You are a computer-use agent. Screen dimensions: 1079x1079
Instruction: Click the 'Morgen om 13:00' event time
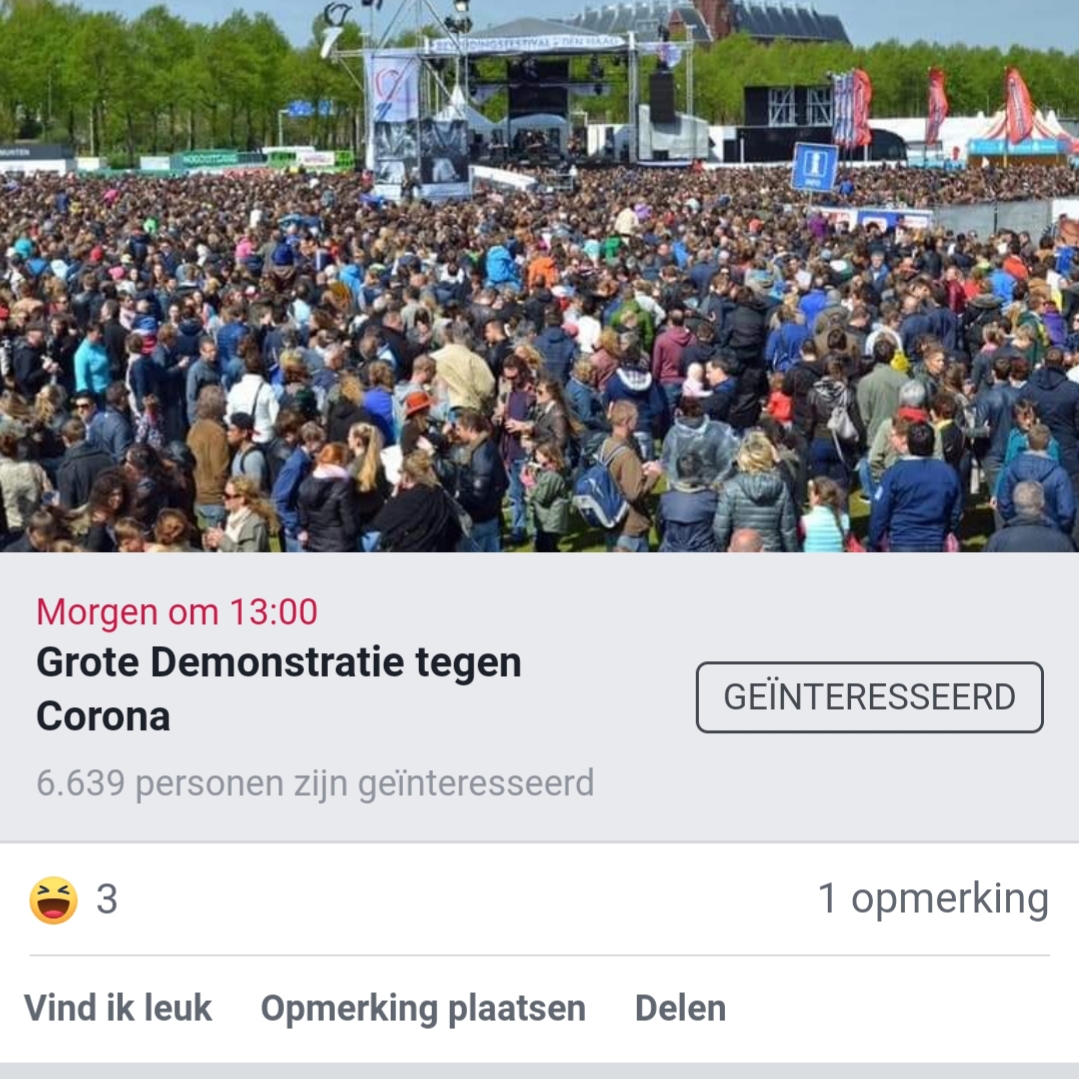177,612
